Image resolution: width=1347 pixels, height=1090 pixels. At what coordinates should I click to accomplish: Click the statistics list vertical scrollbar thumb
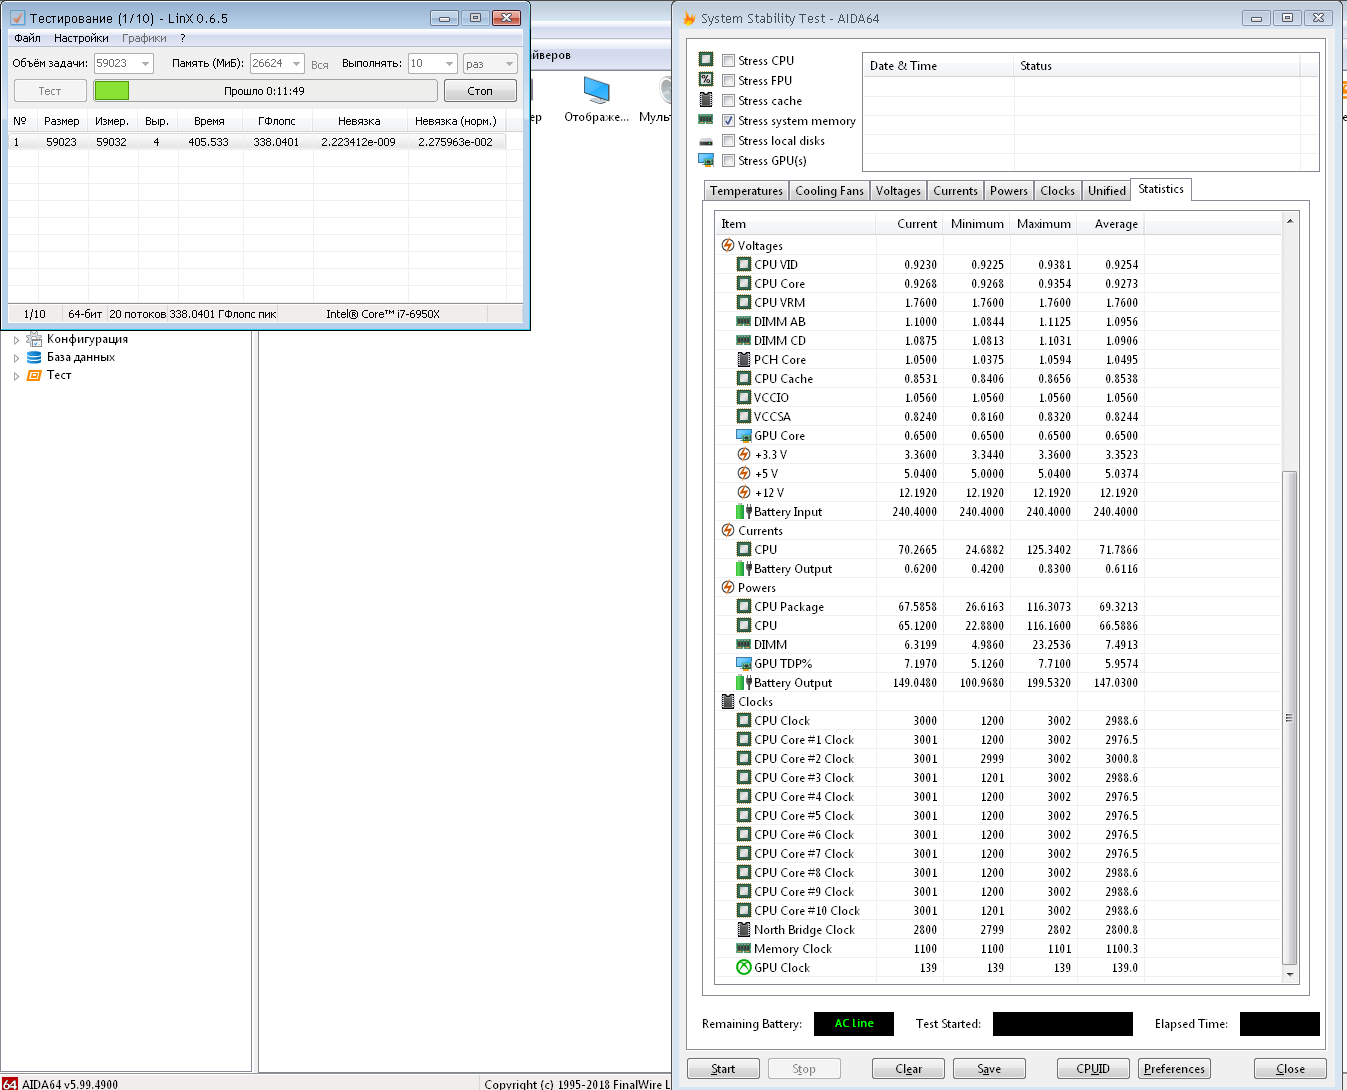(1289, 717)
